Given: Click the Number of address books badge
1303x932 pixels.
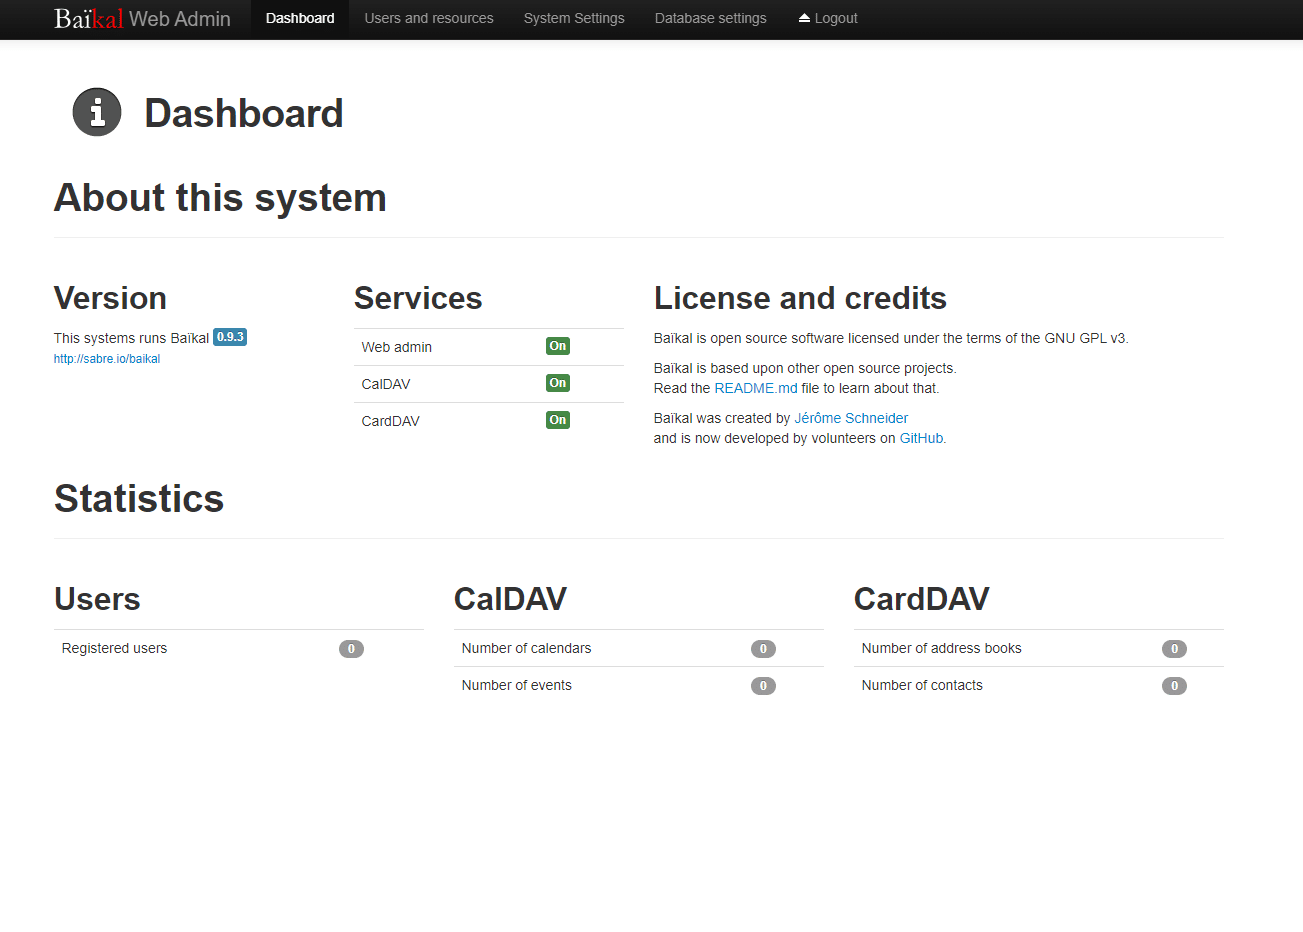Looking at the screenshot, I should (x=1174, y=649).
